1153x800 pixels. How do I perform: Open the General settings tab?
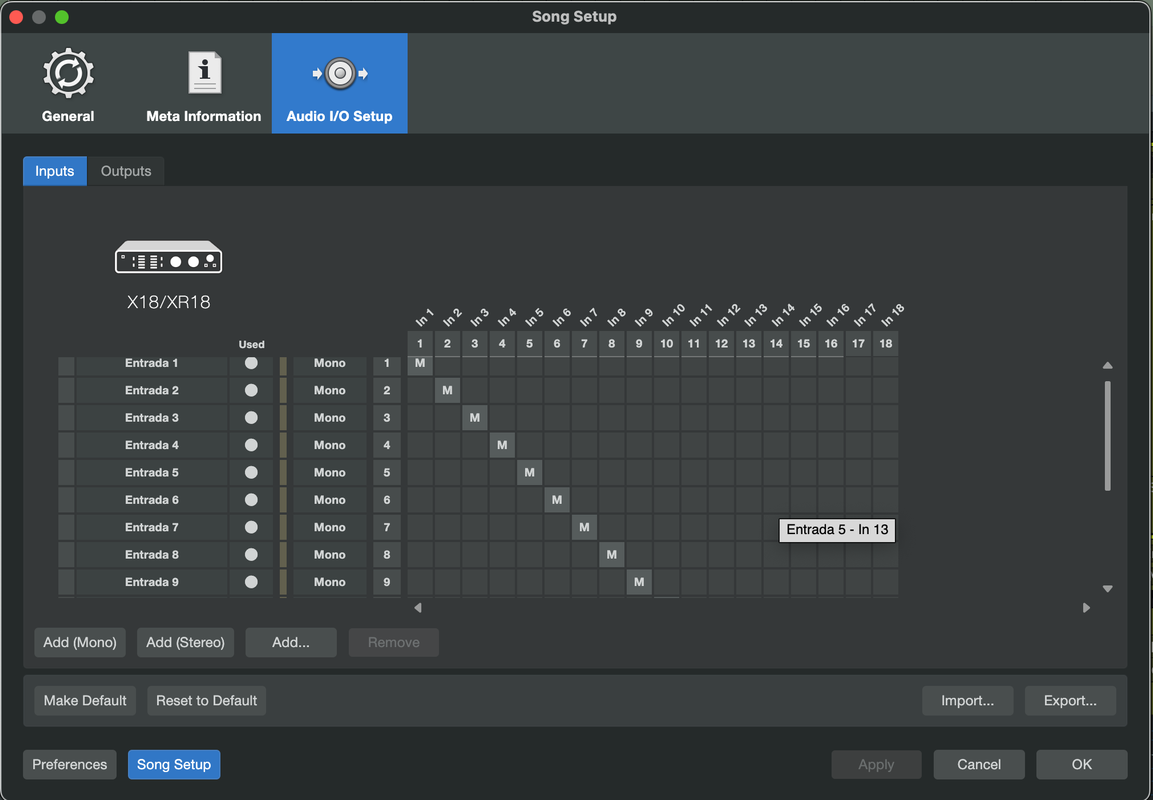[68, 84]
